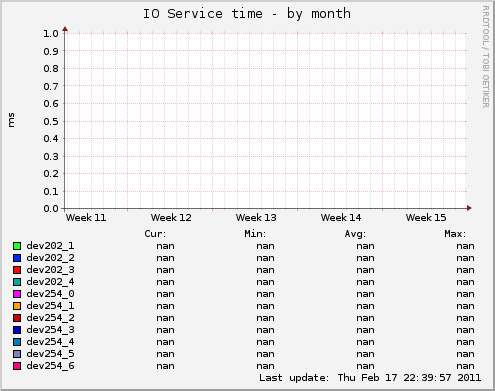This screenshot has width=495, height=391.
Task: Click the green dev202_1 color swatch
Action: [x=17, y=246]
